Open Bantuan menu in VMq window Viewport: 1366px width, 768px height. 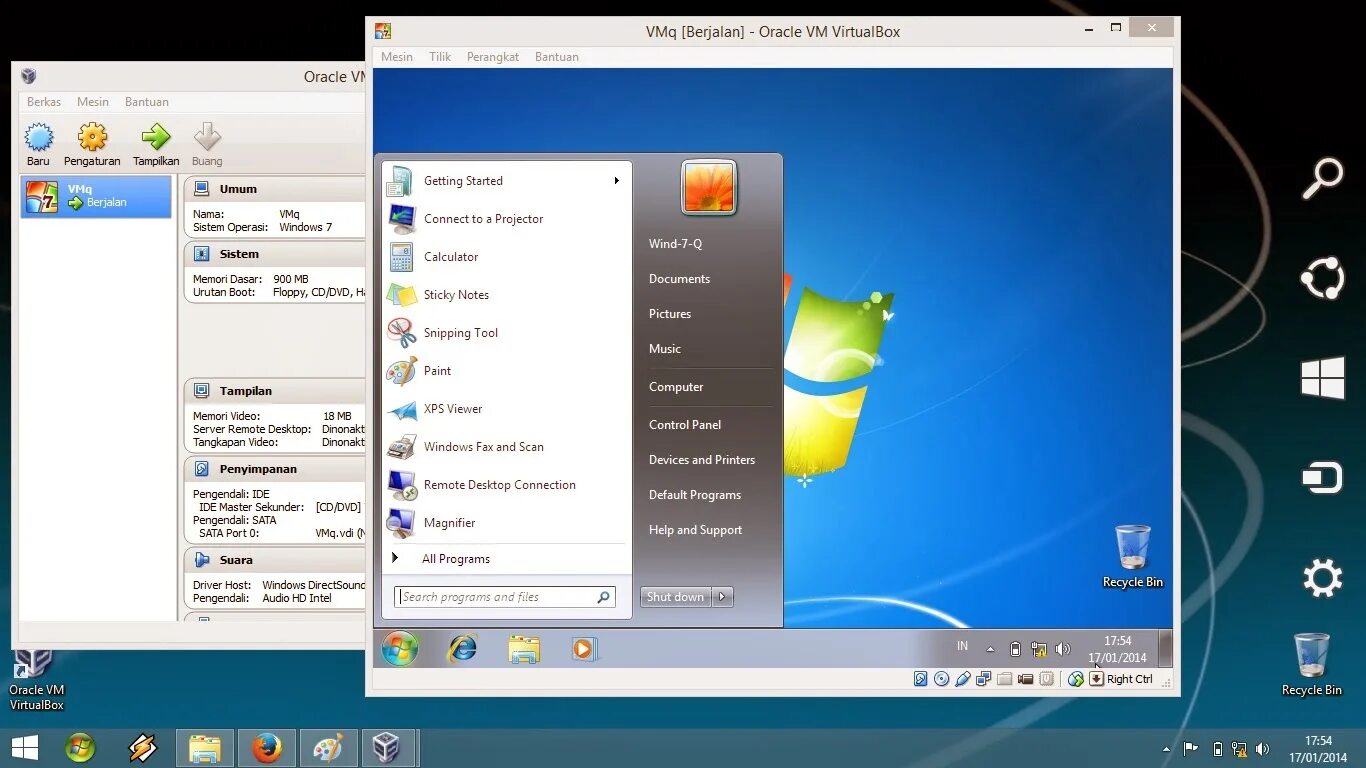(557, 57)
